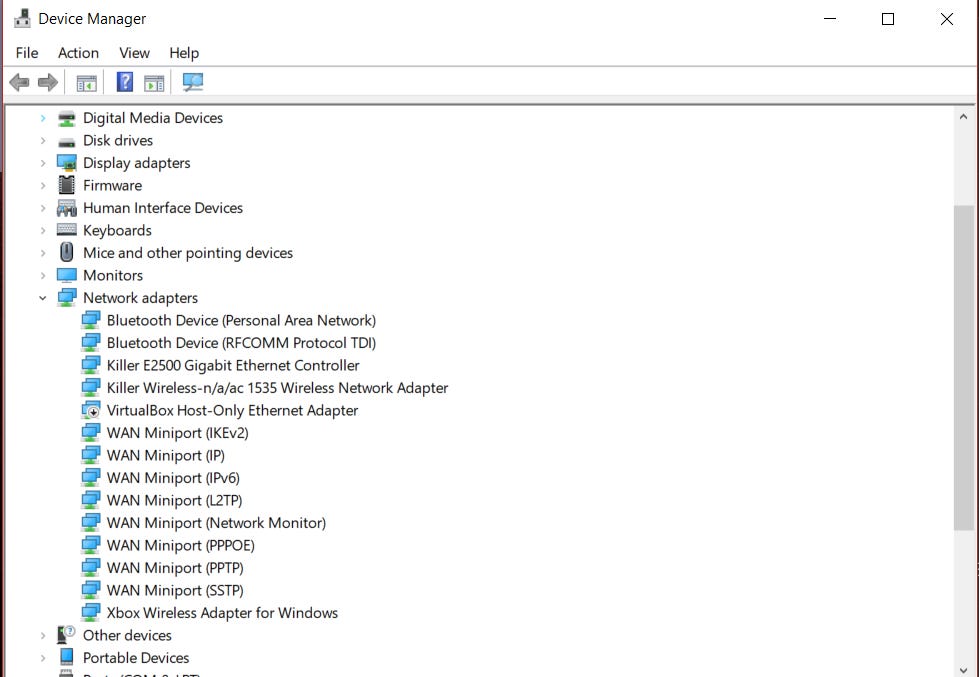The height and width of the screenshot is (677, 979).
Task: Click the scrollbar up arrow
Action: pos(963,117)
